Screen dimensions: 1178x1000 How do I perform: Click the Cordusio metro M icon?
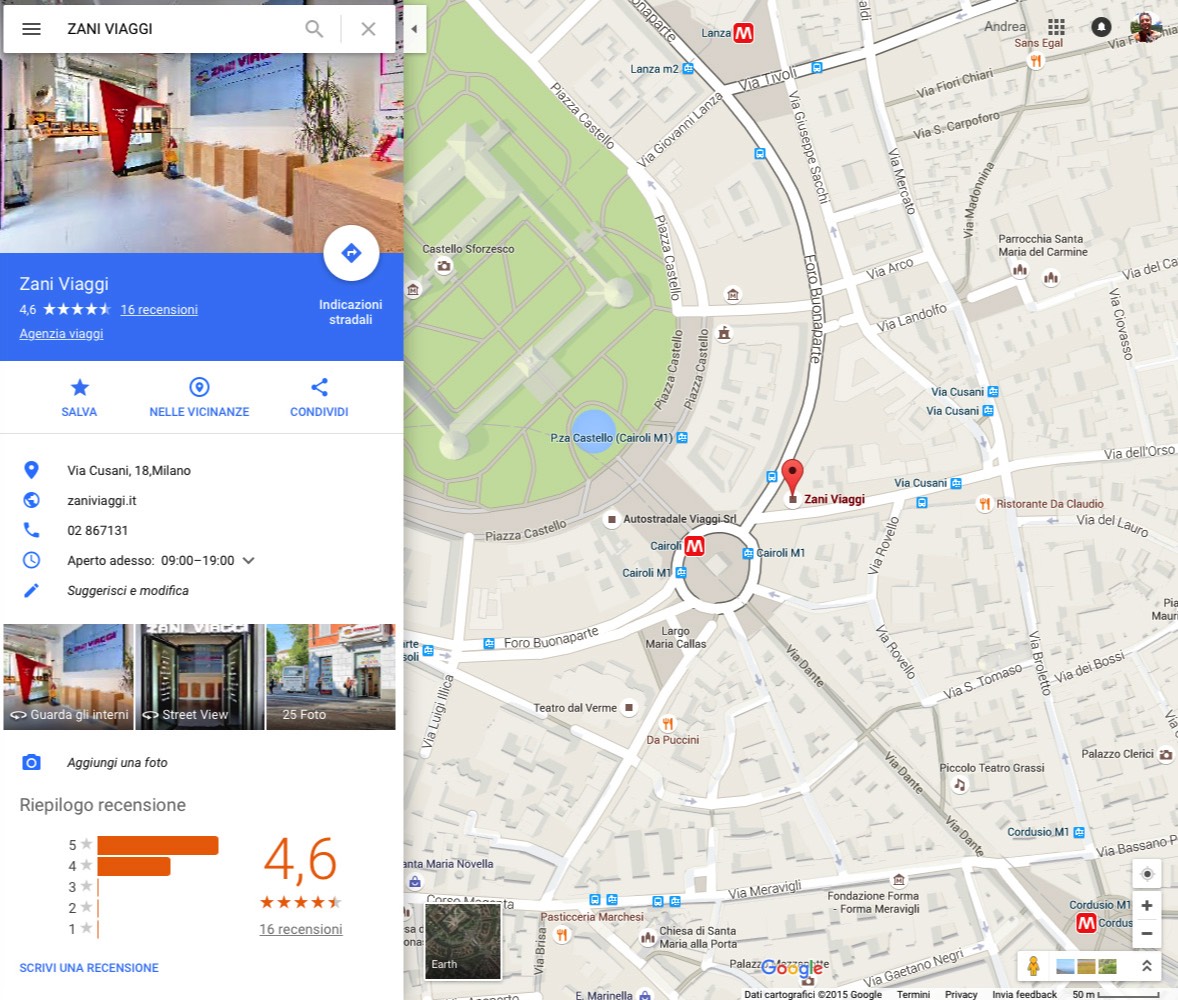[1086, 923]
